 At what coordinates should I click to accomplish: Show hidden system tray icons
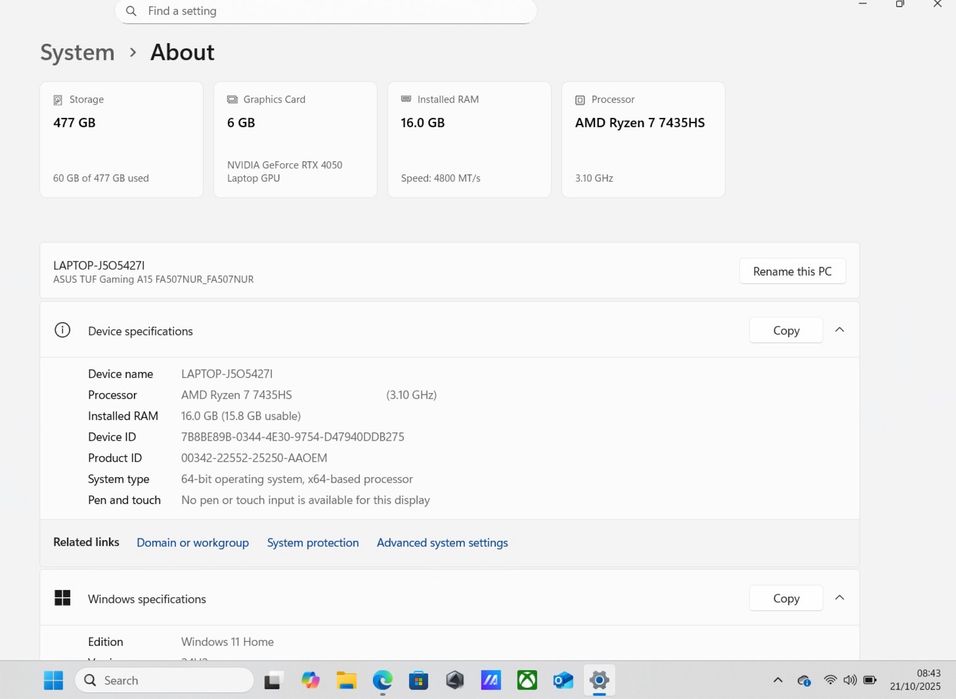pyautogui.click(x=778, y=680)
